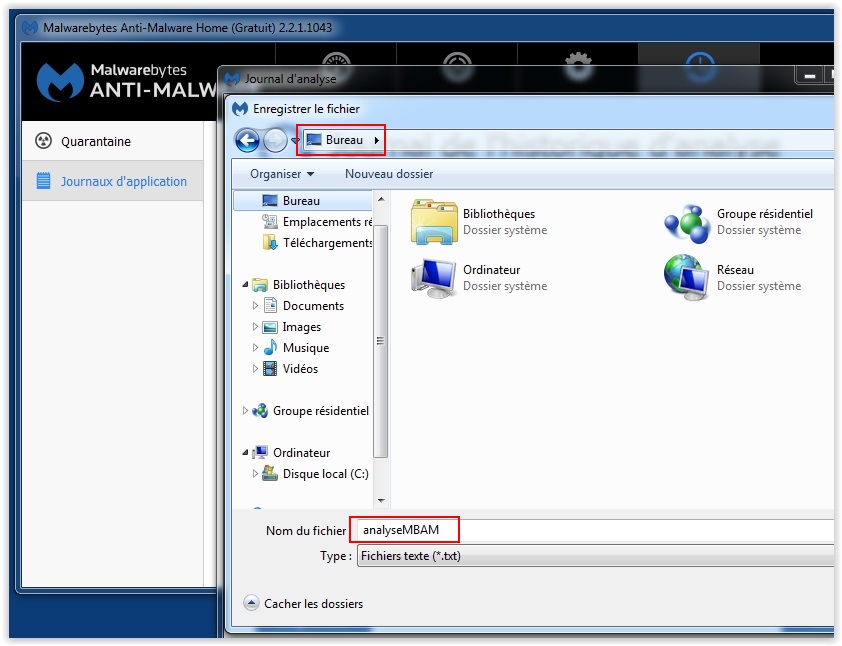Open the recent locations arrow beside Forward

coord(294,141)
